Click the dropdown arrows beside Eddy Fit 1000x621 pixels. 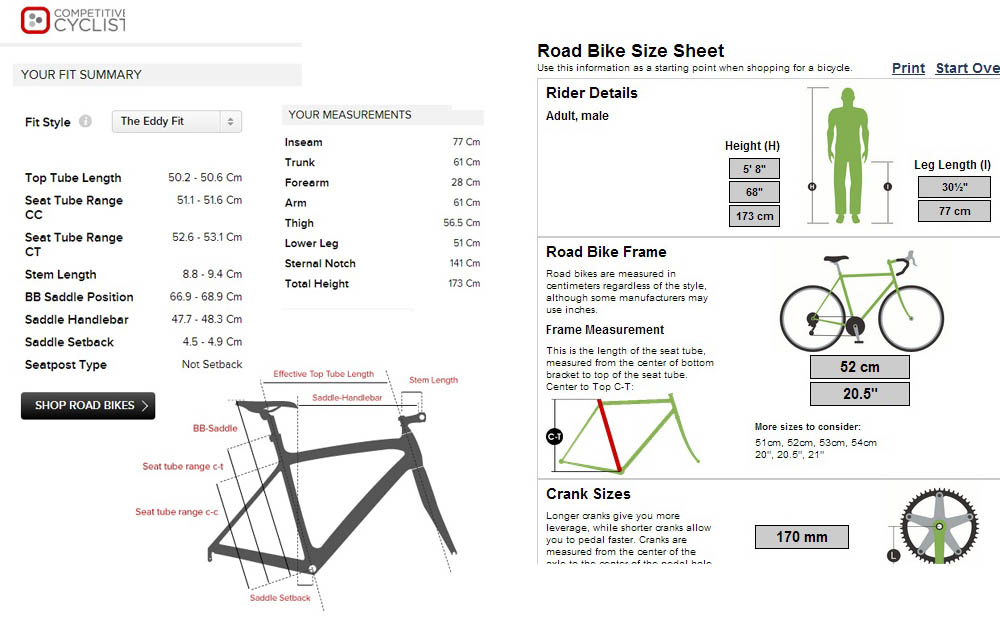pyautogui.click(x=230, y=121)
